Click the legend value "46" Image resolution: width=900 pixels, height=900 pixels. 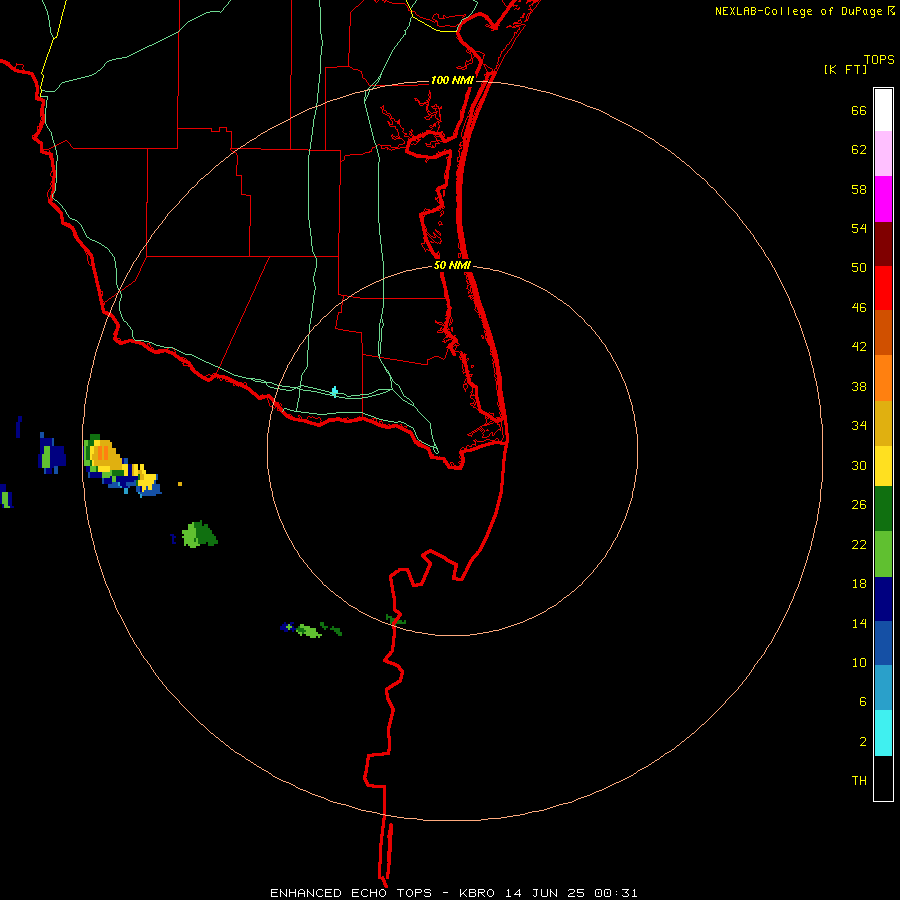click(x=859, y=308)
